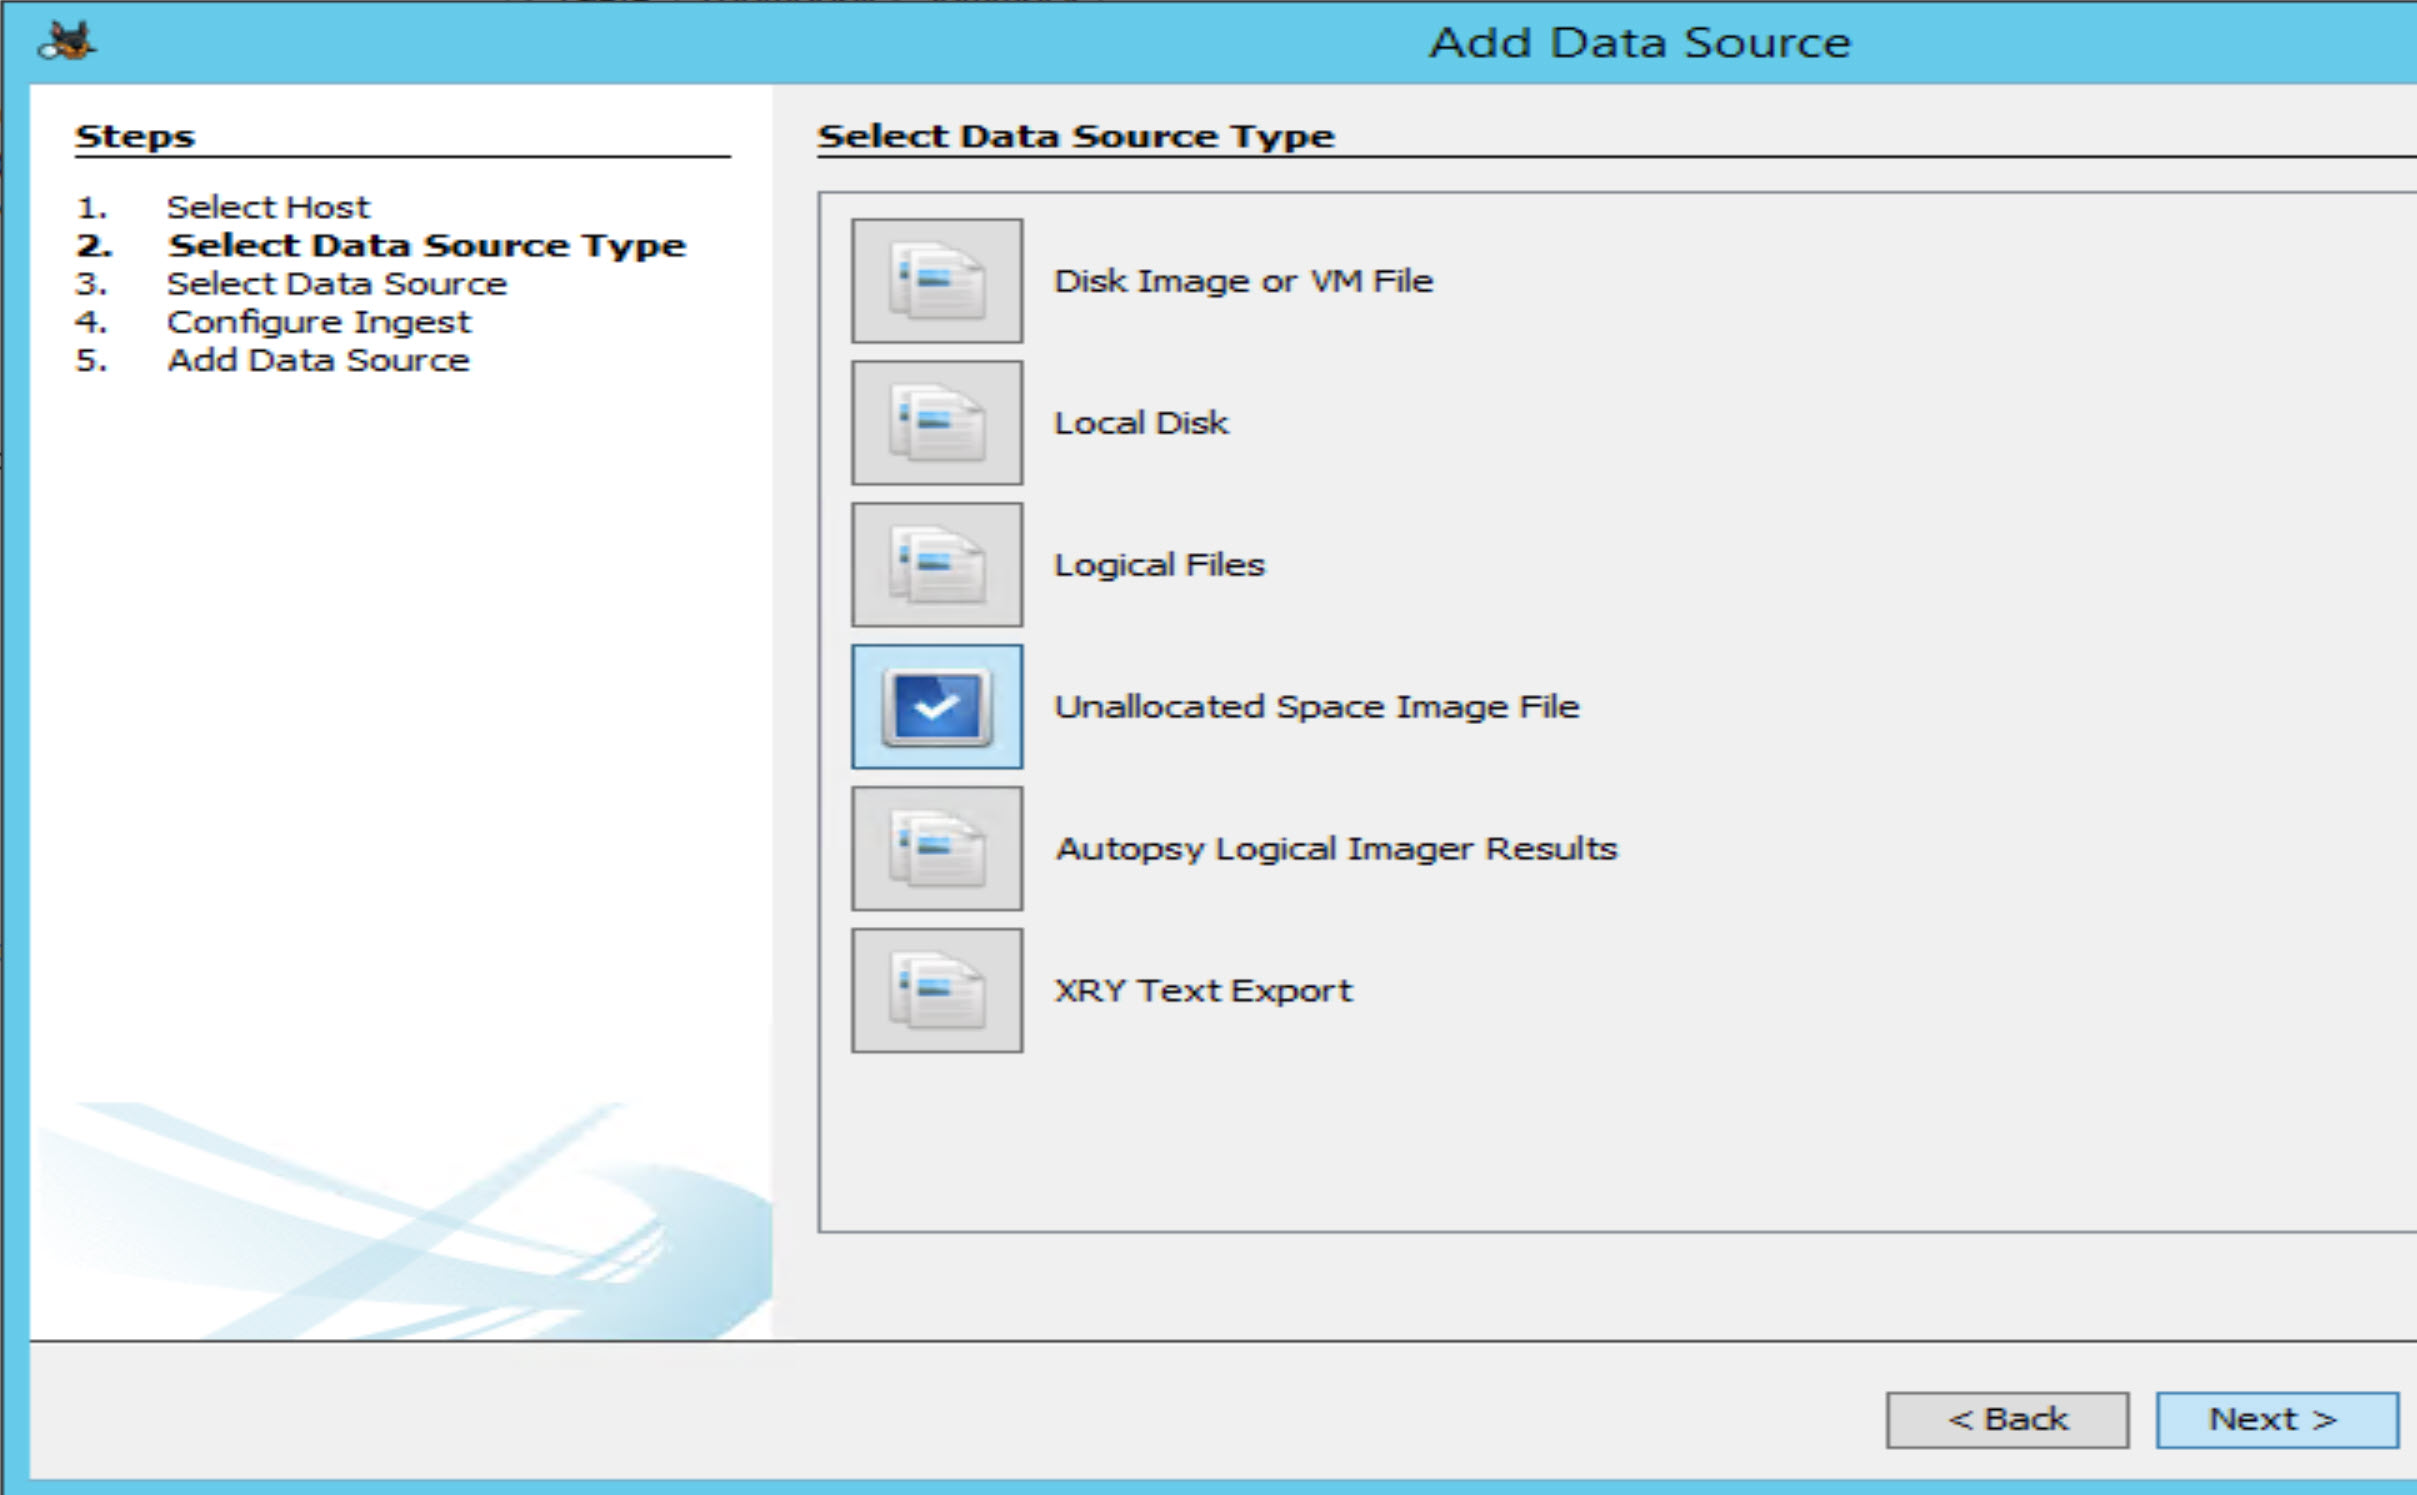The image size is (2417, 1495).
Task: Choose Disk Image or VM File option
Action: tap(1242, 280)
